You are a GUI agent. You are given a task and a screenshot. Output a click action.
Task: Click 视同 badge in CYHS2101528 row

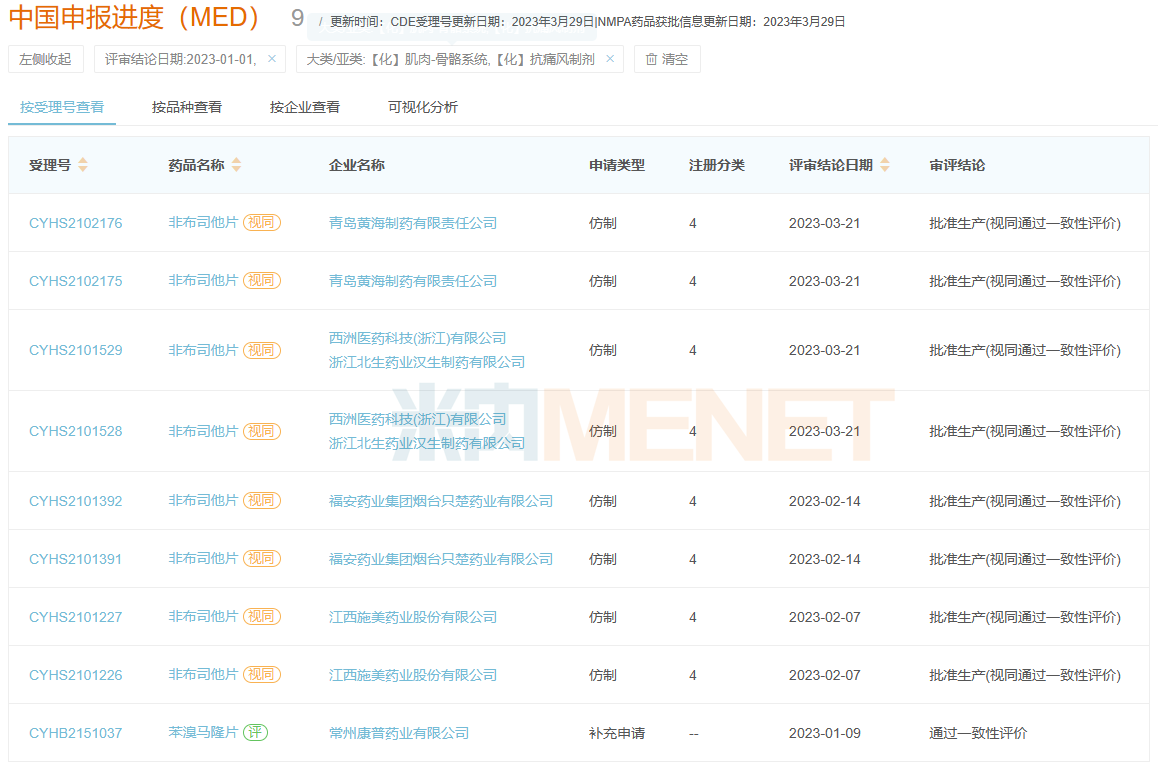click(262, 431)
